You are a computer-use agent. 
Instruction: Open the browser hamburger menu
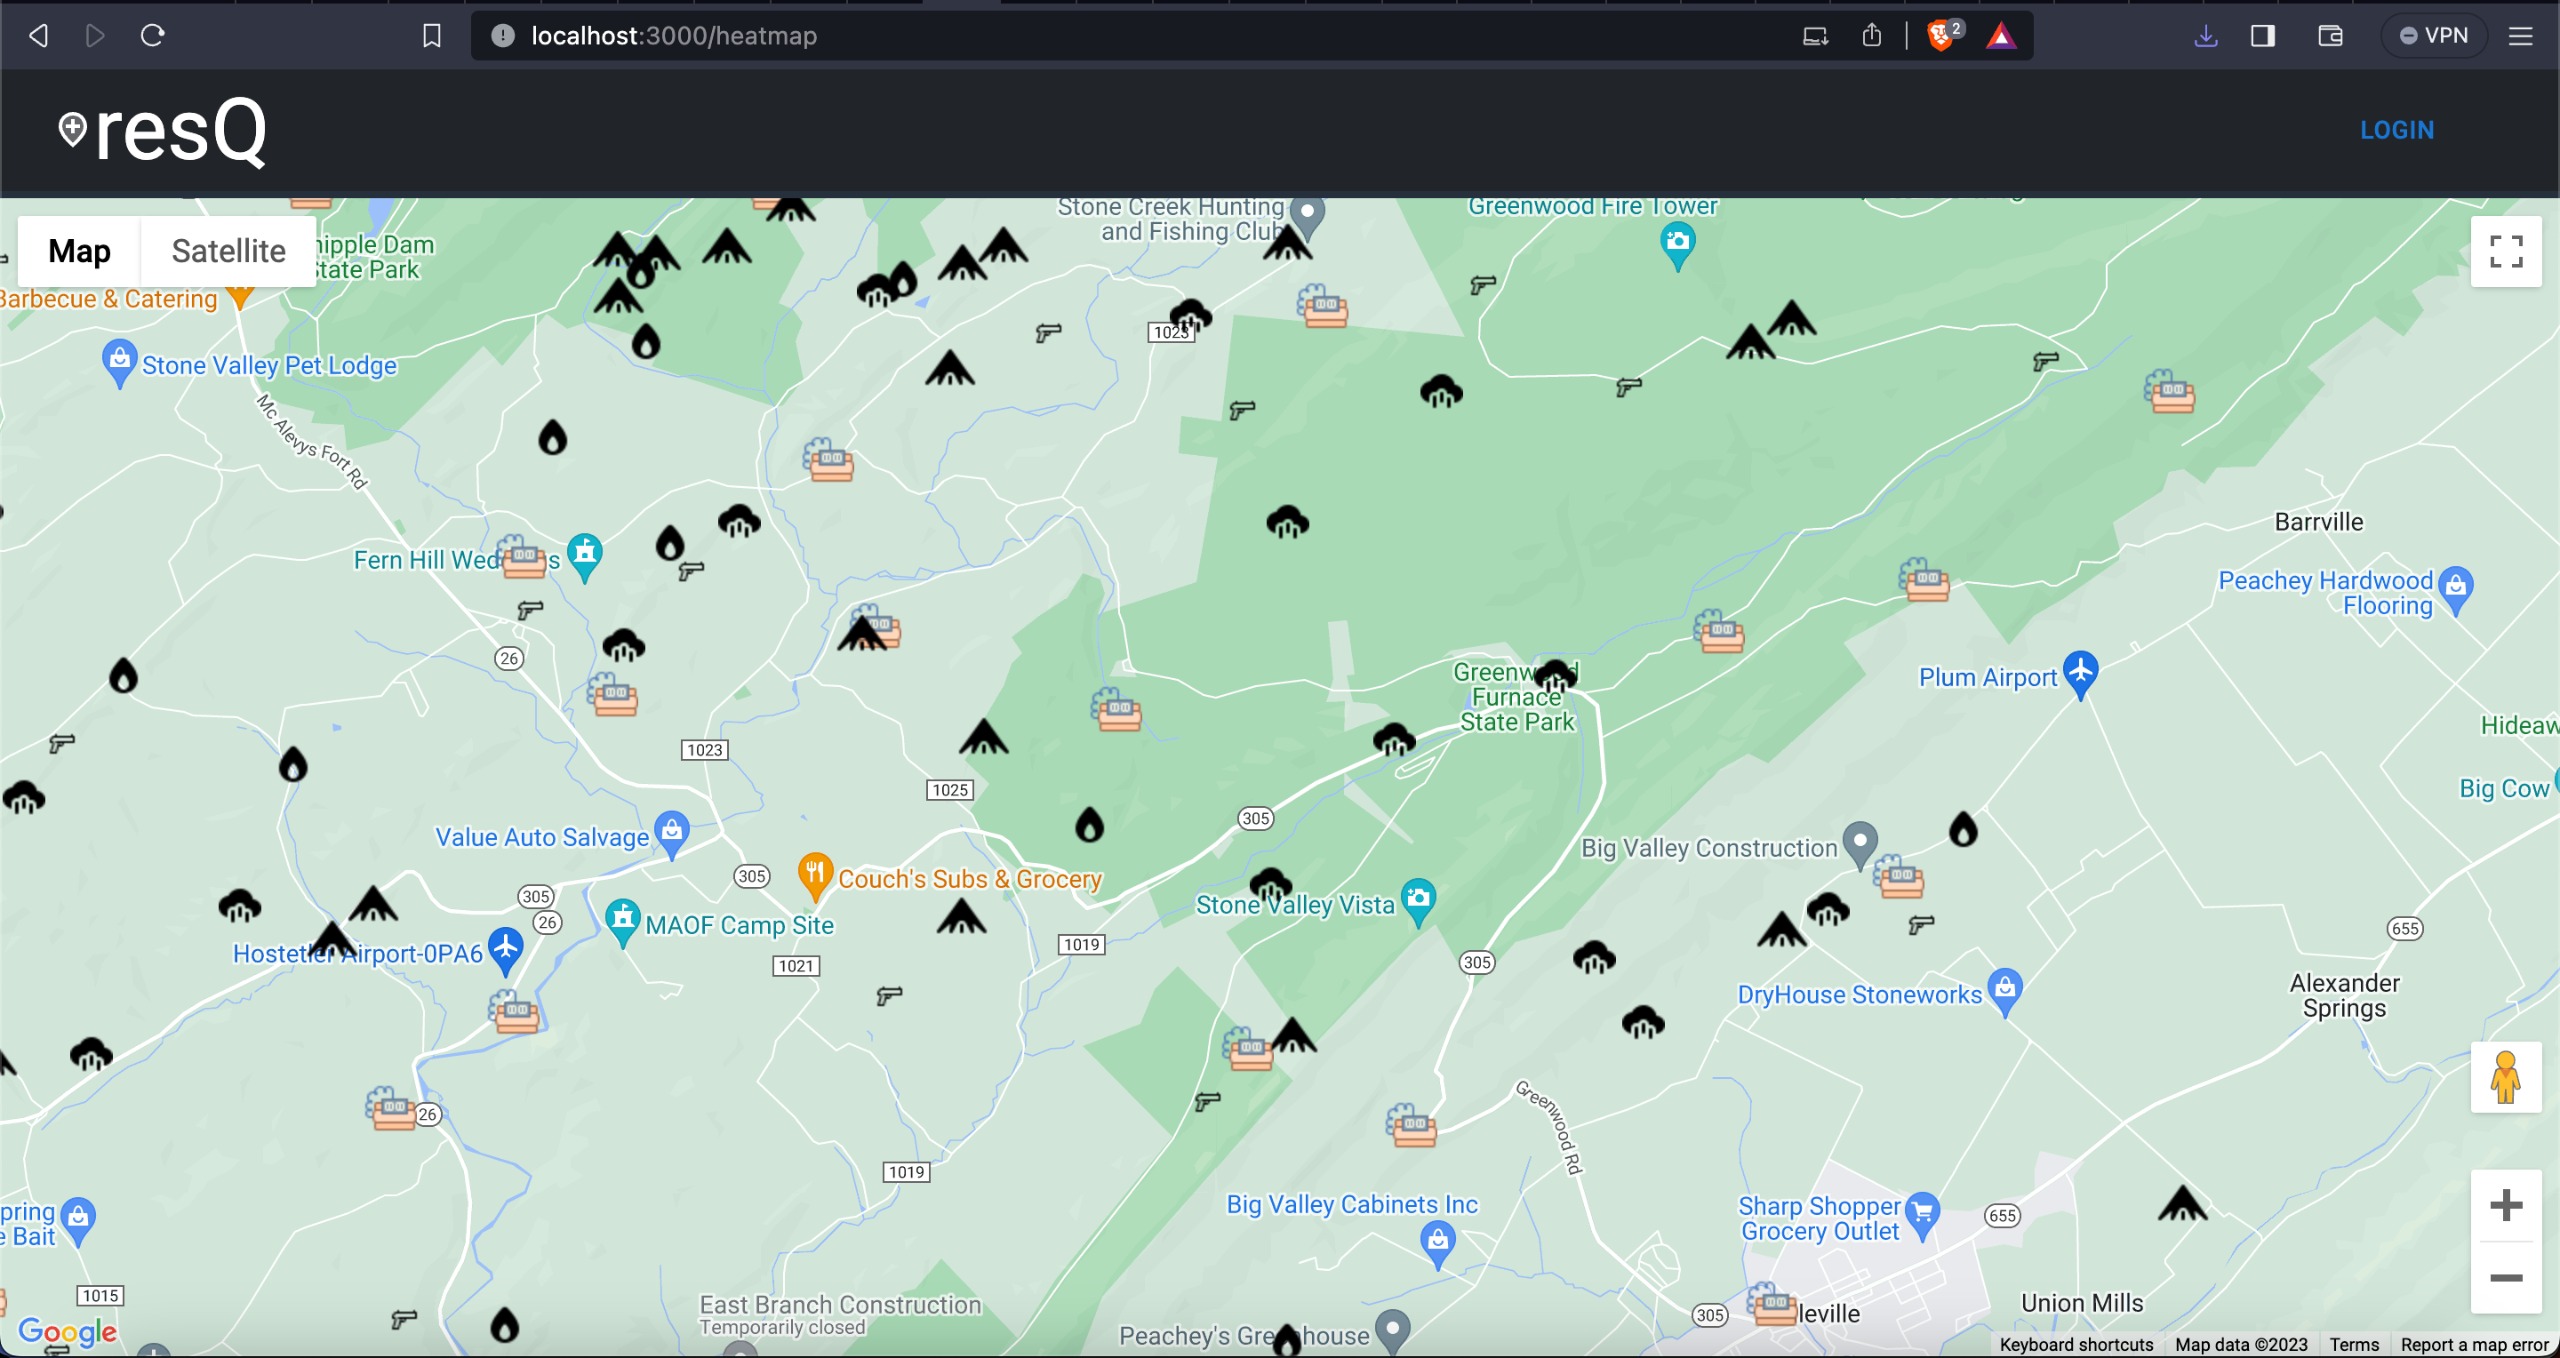[x=2521, y=36]
